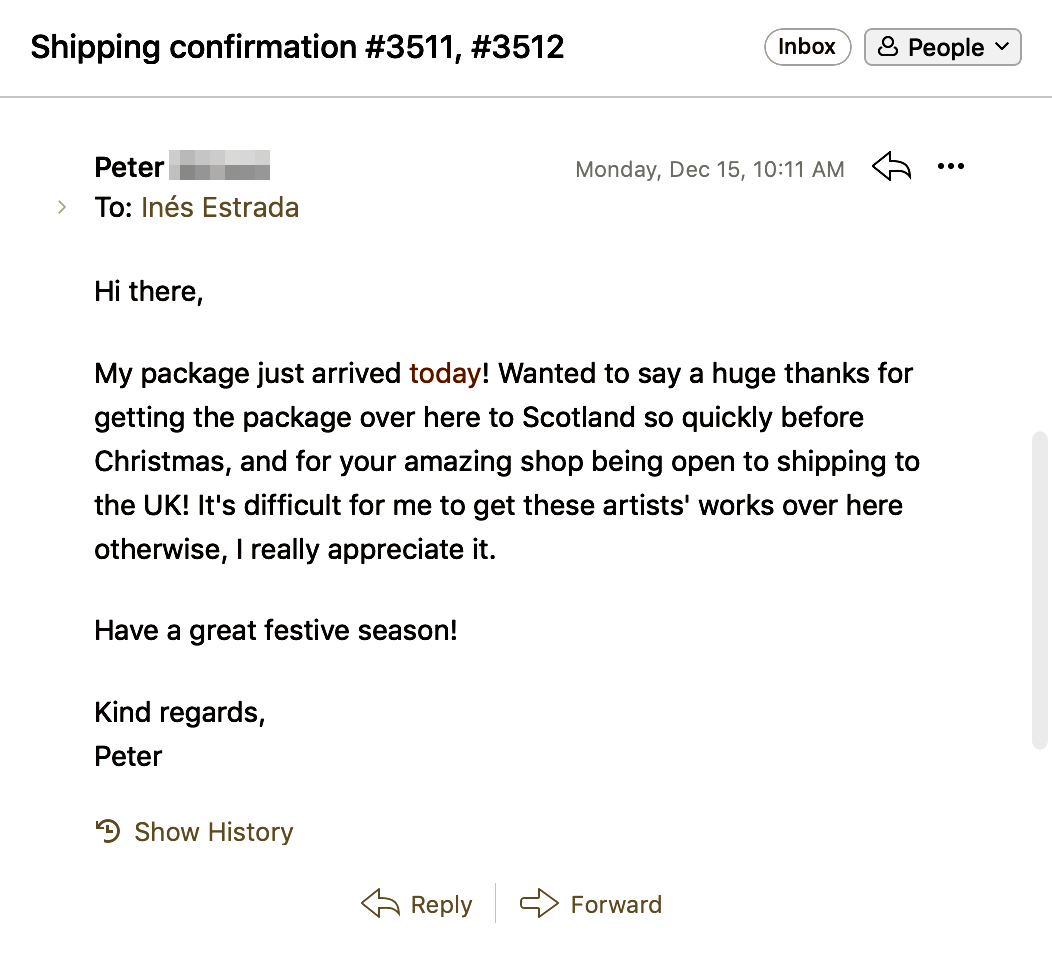Click the Reply text button below the message
This screenshot has width=1052, height=954.
441,905
